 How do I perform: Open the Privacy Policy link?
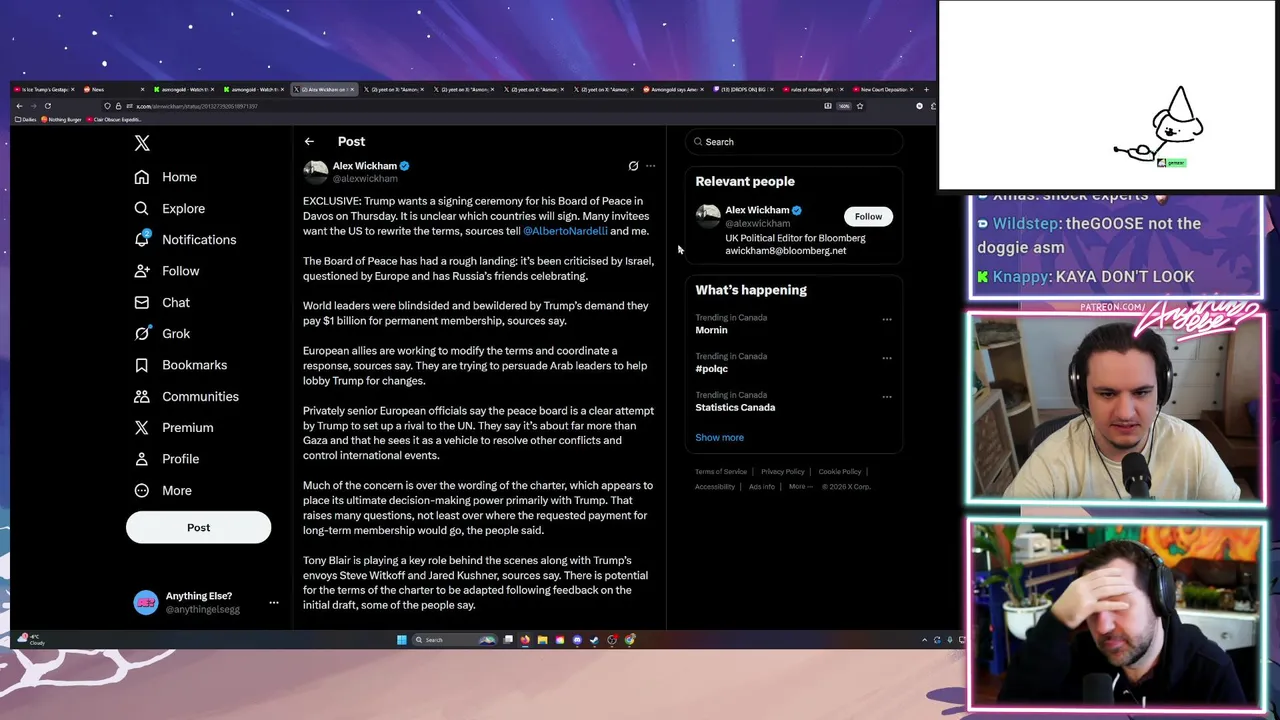pos(782,472)
